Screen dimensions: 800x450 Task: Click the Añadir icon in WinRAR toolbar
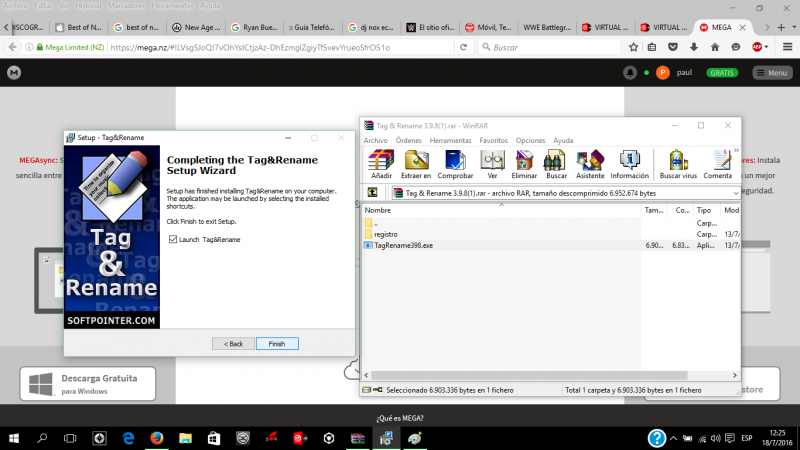click(x=381, y=164)
